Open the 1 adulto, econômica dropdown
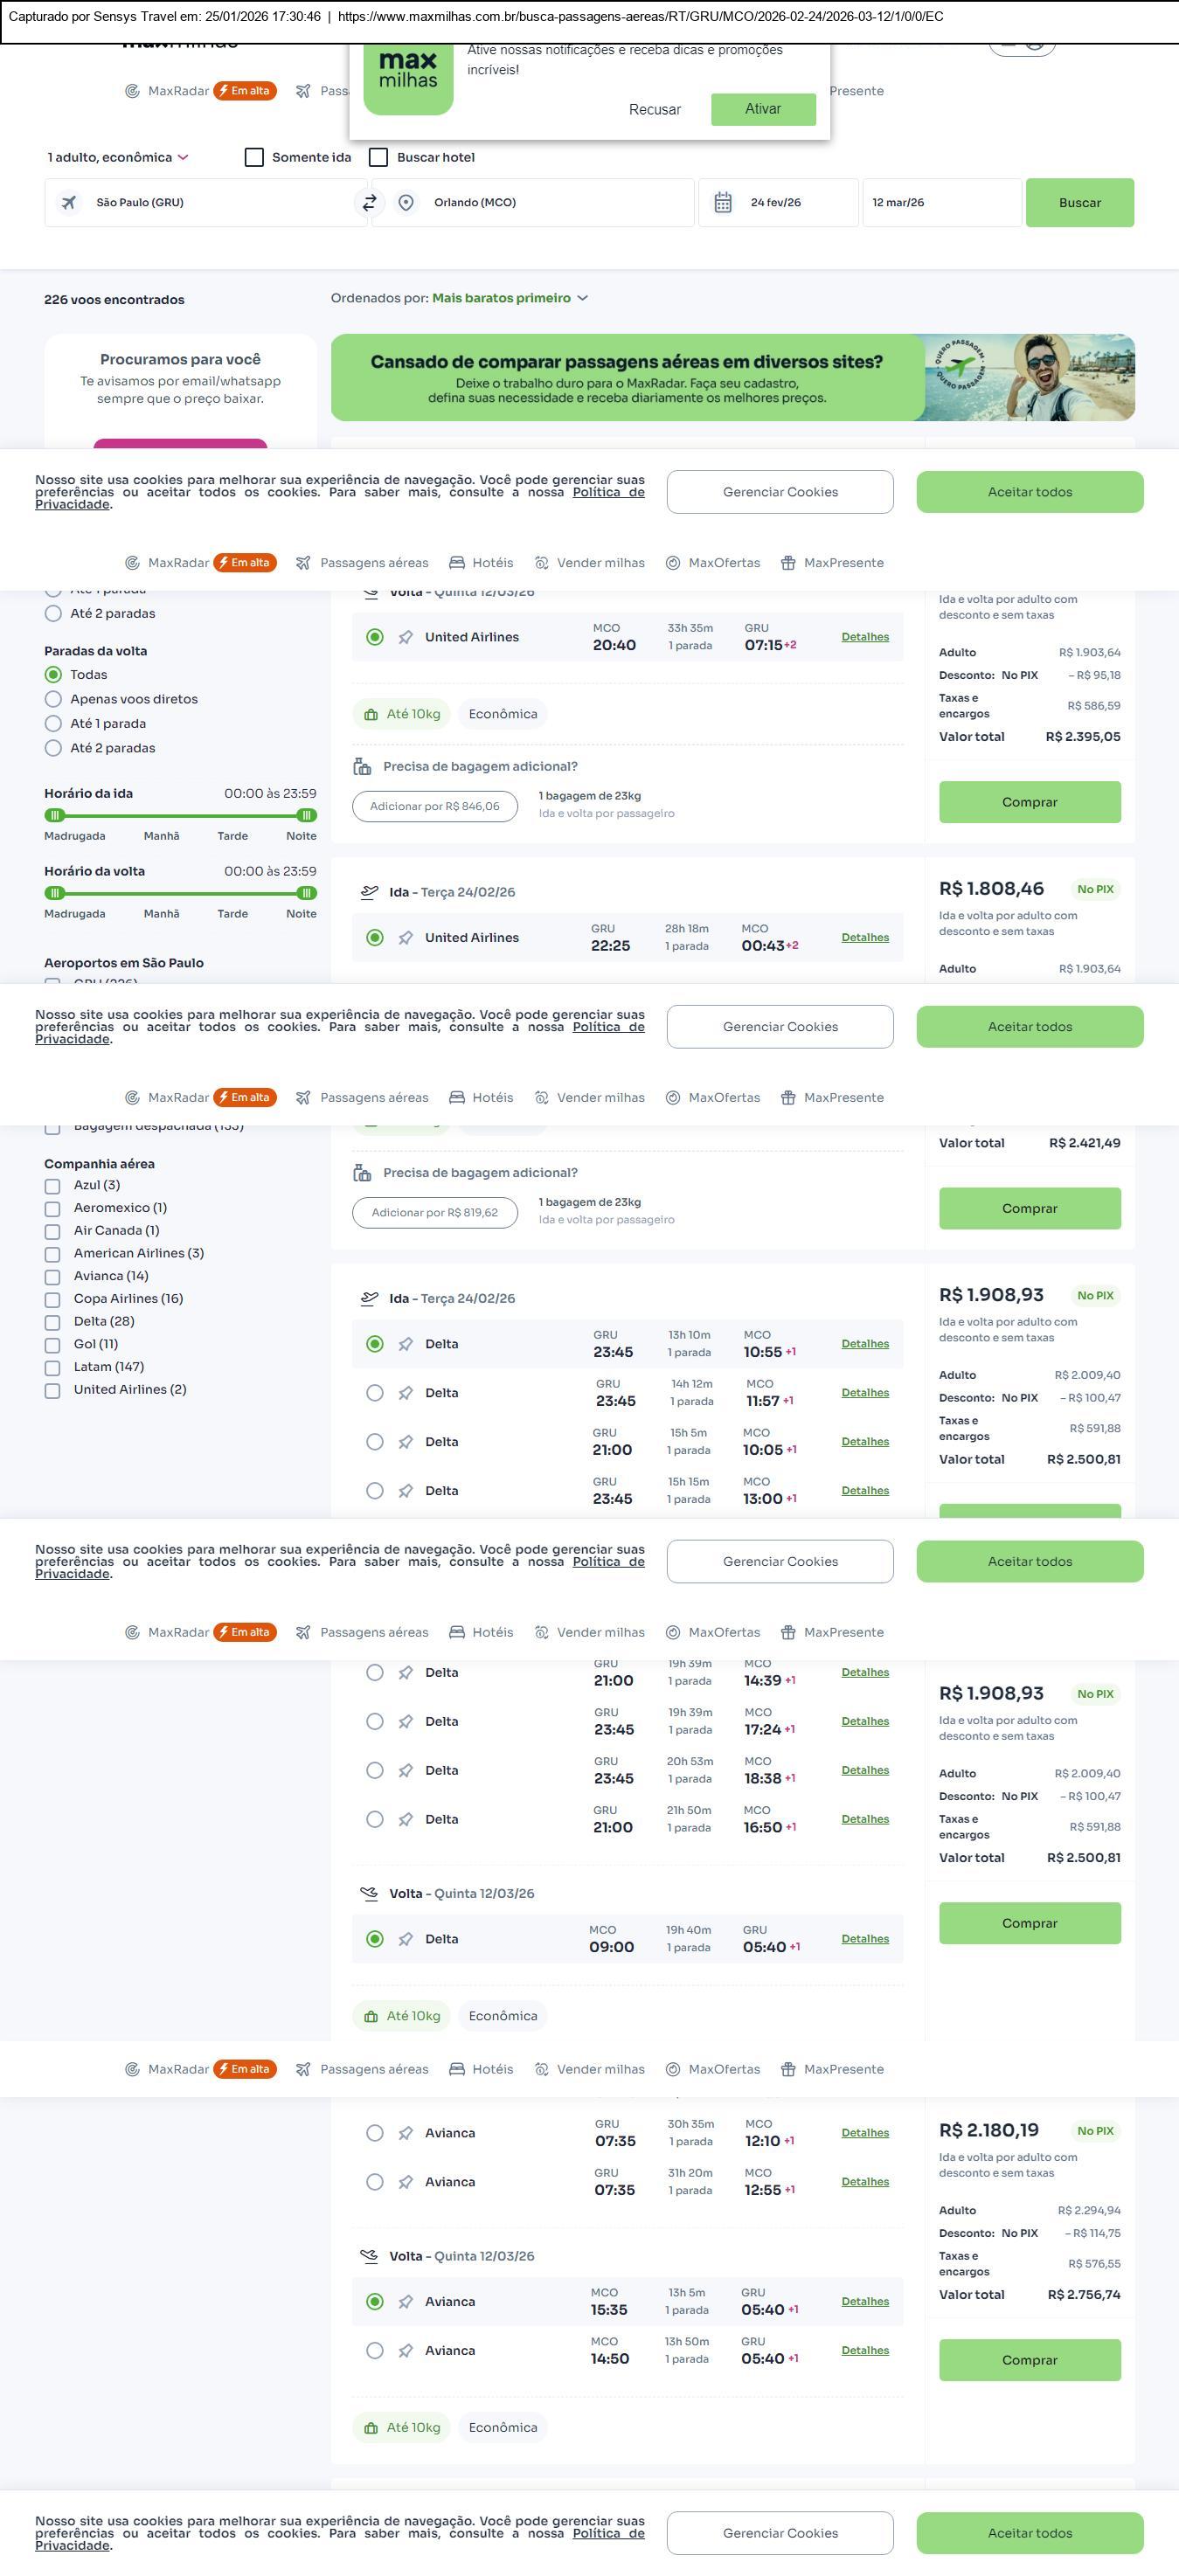 coord(118,157)
